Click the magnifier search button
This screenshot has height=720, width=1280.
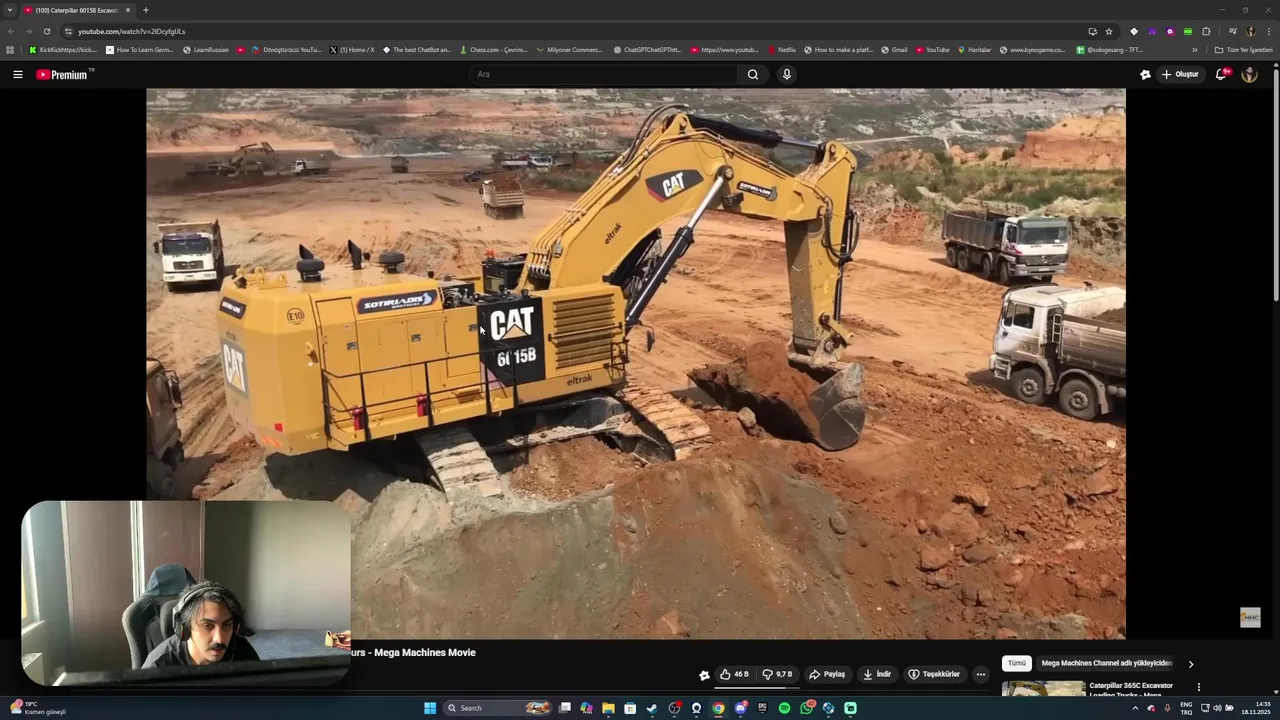(753, 74)
